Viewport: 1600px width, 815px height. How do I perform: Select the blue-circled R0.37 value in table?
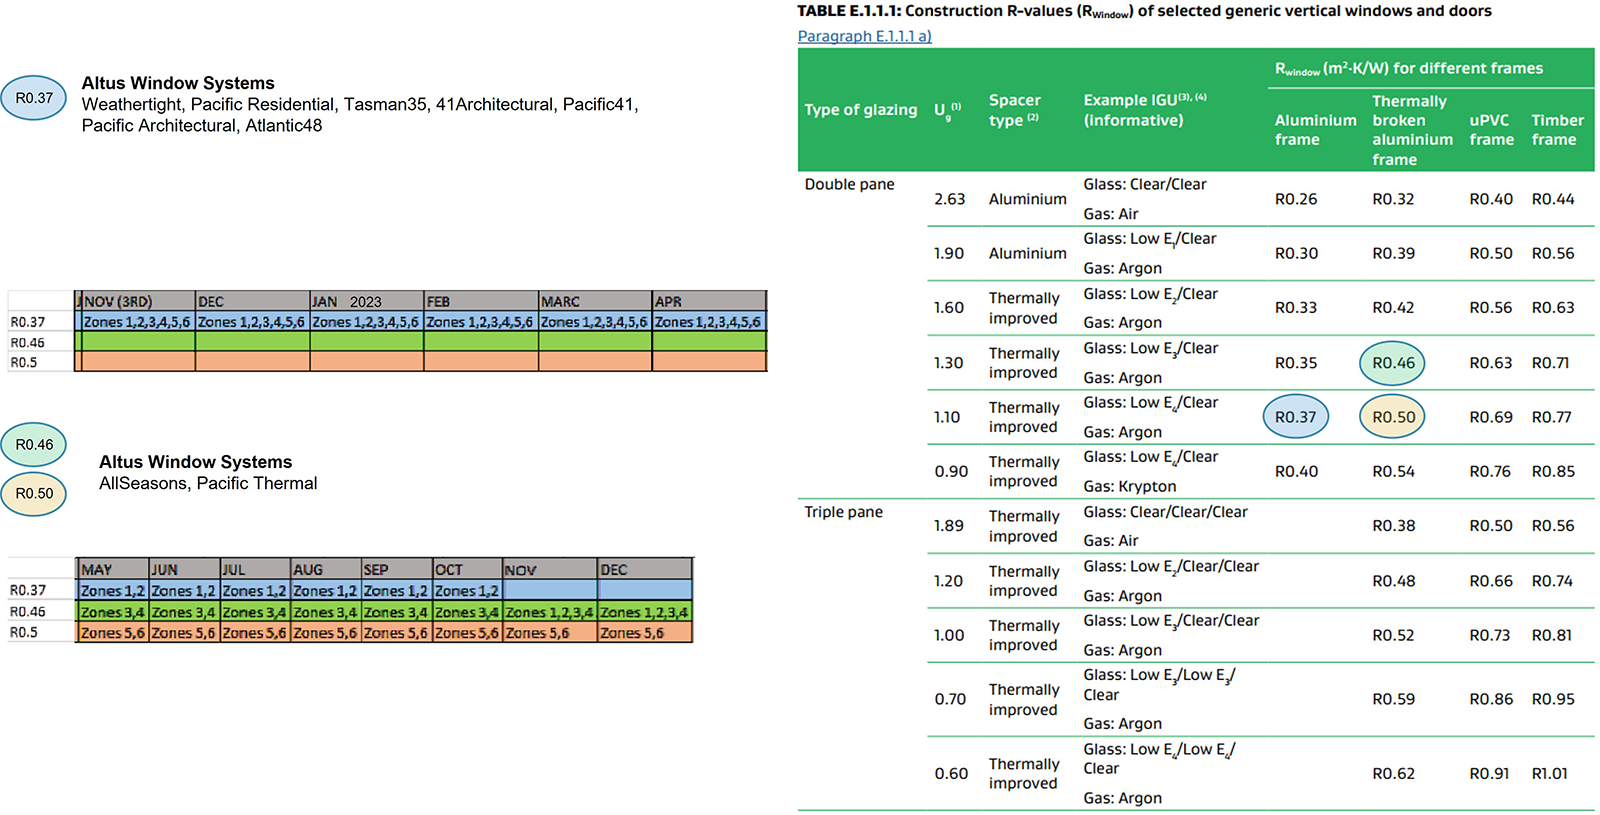click(x=1295, y=417)
